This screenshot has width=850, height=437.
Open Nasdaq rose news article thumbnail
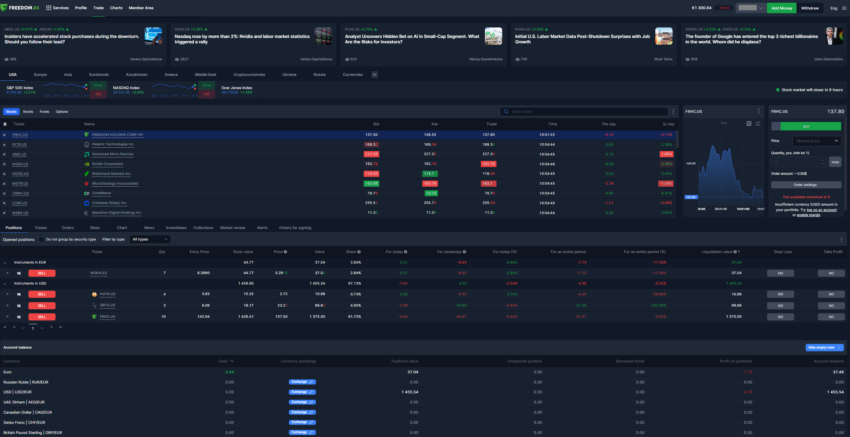coord(323,36)
